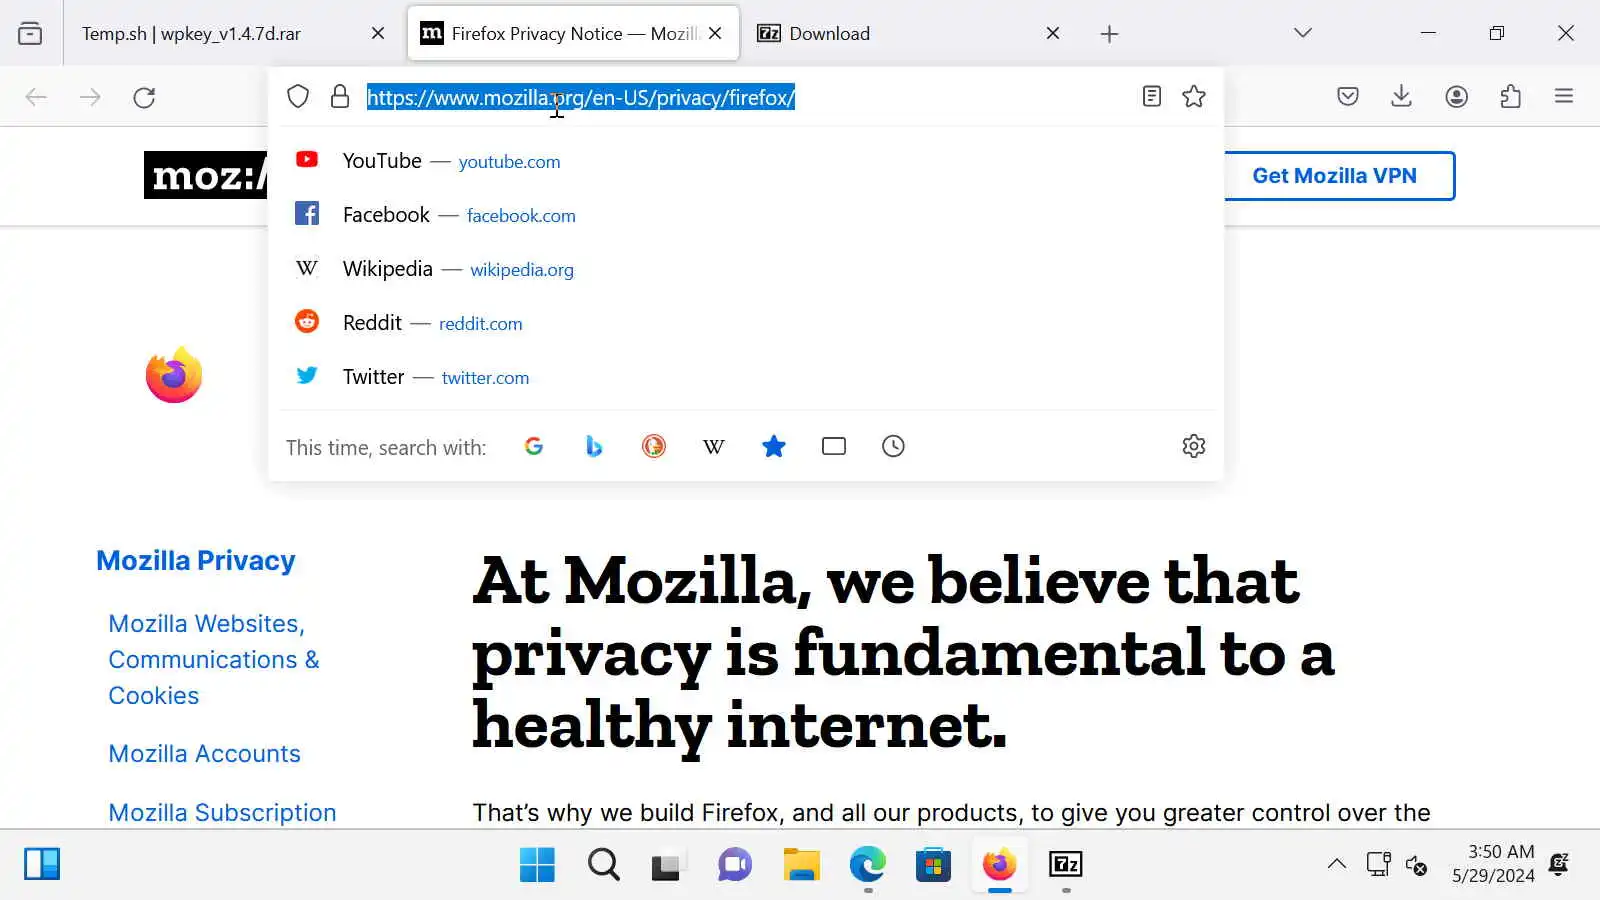
Task: Reload the current page
Action: (144, 97)
